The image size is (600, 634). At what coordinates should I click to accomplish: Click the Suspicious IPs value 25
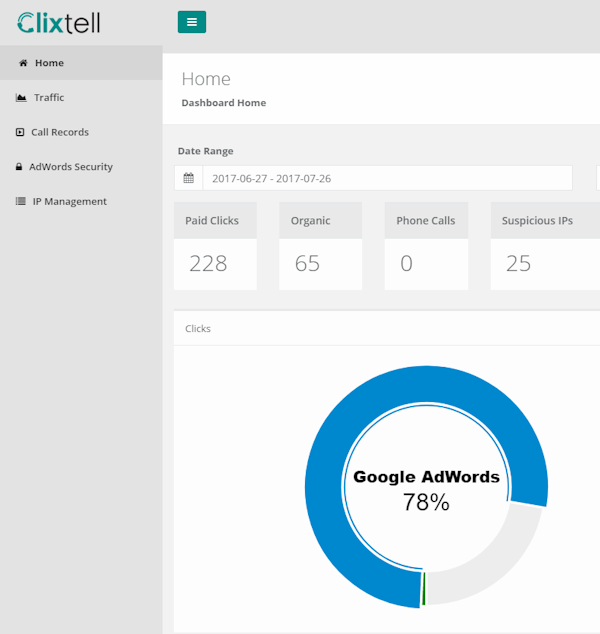[518, 263]
